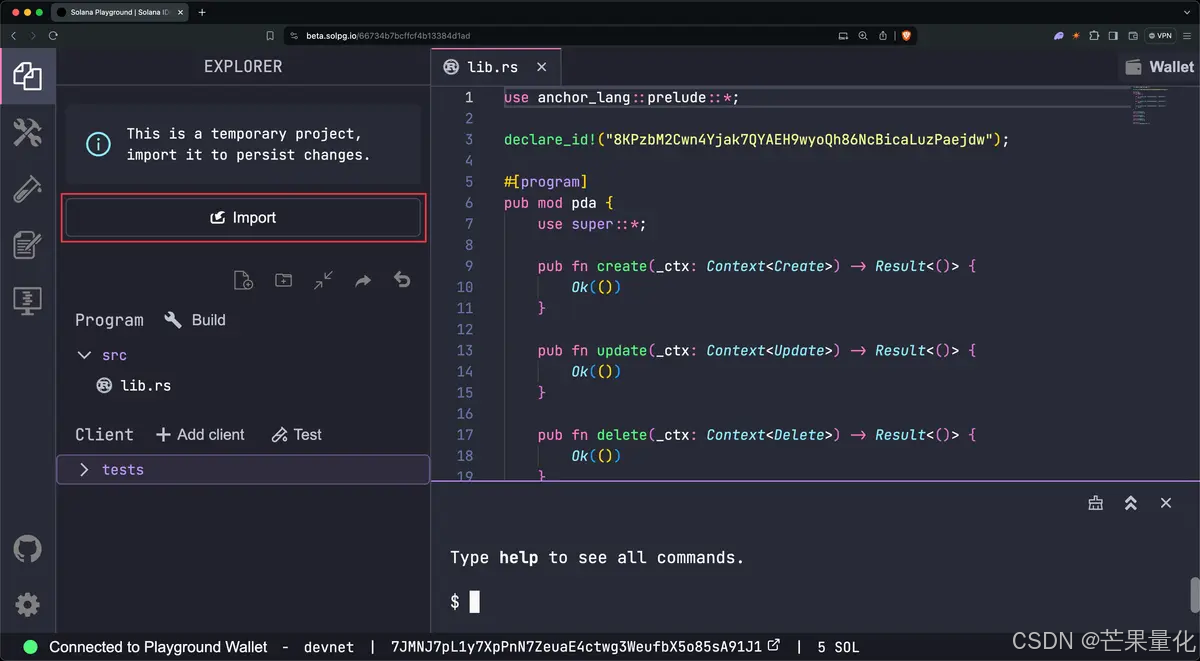Select lib.rs in the file tree
Screen dimensions: 1200x661
tap(134, 385)
